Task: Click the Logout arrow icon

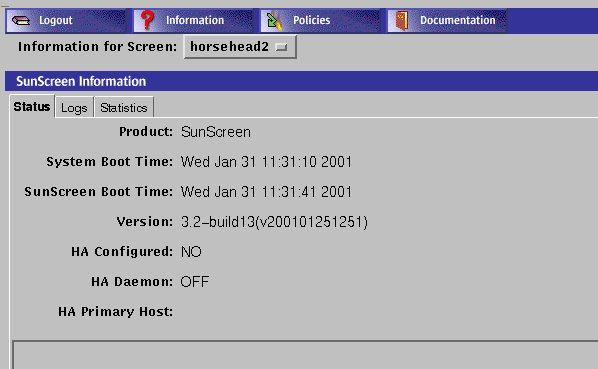Action: pos(21,20)
